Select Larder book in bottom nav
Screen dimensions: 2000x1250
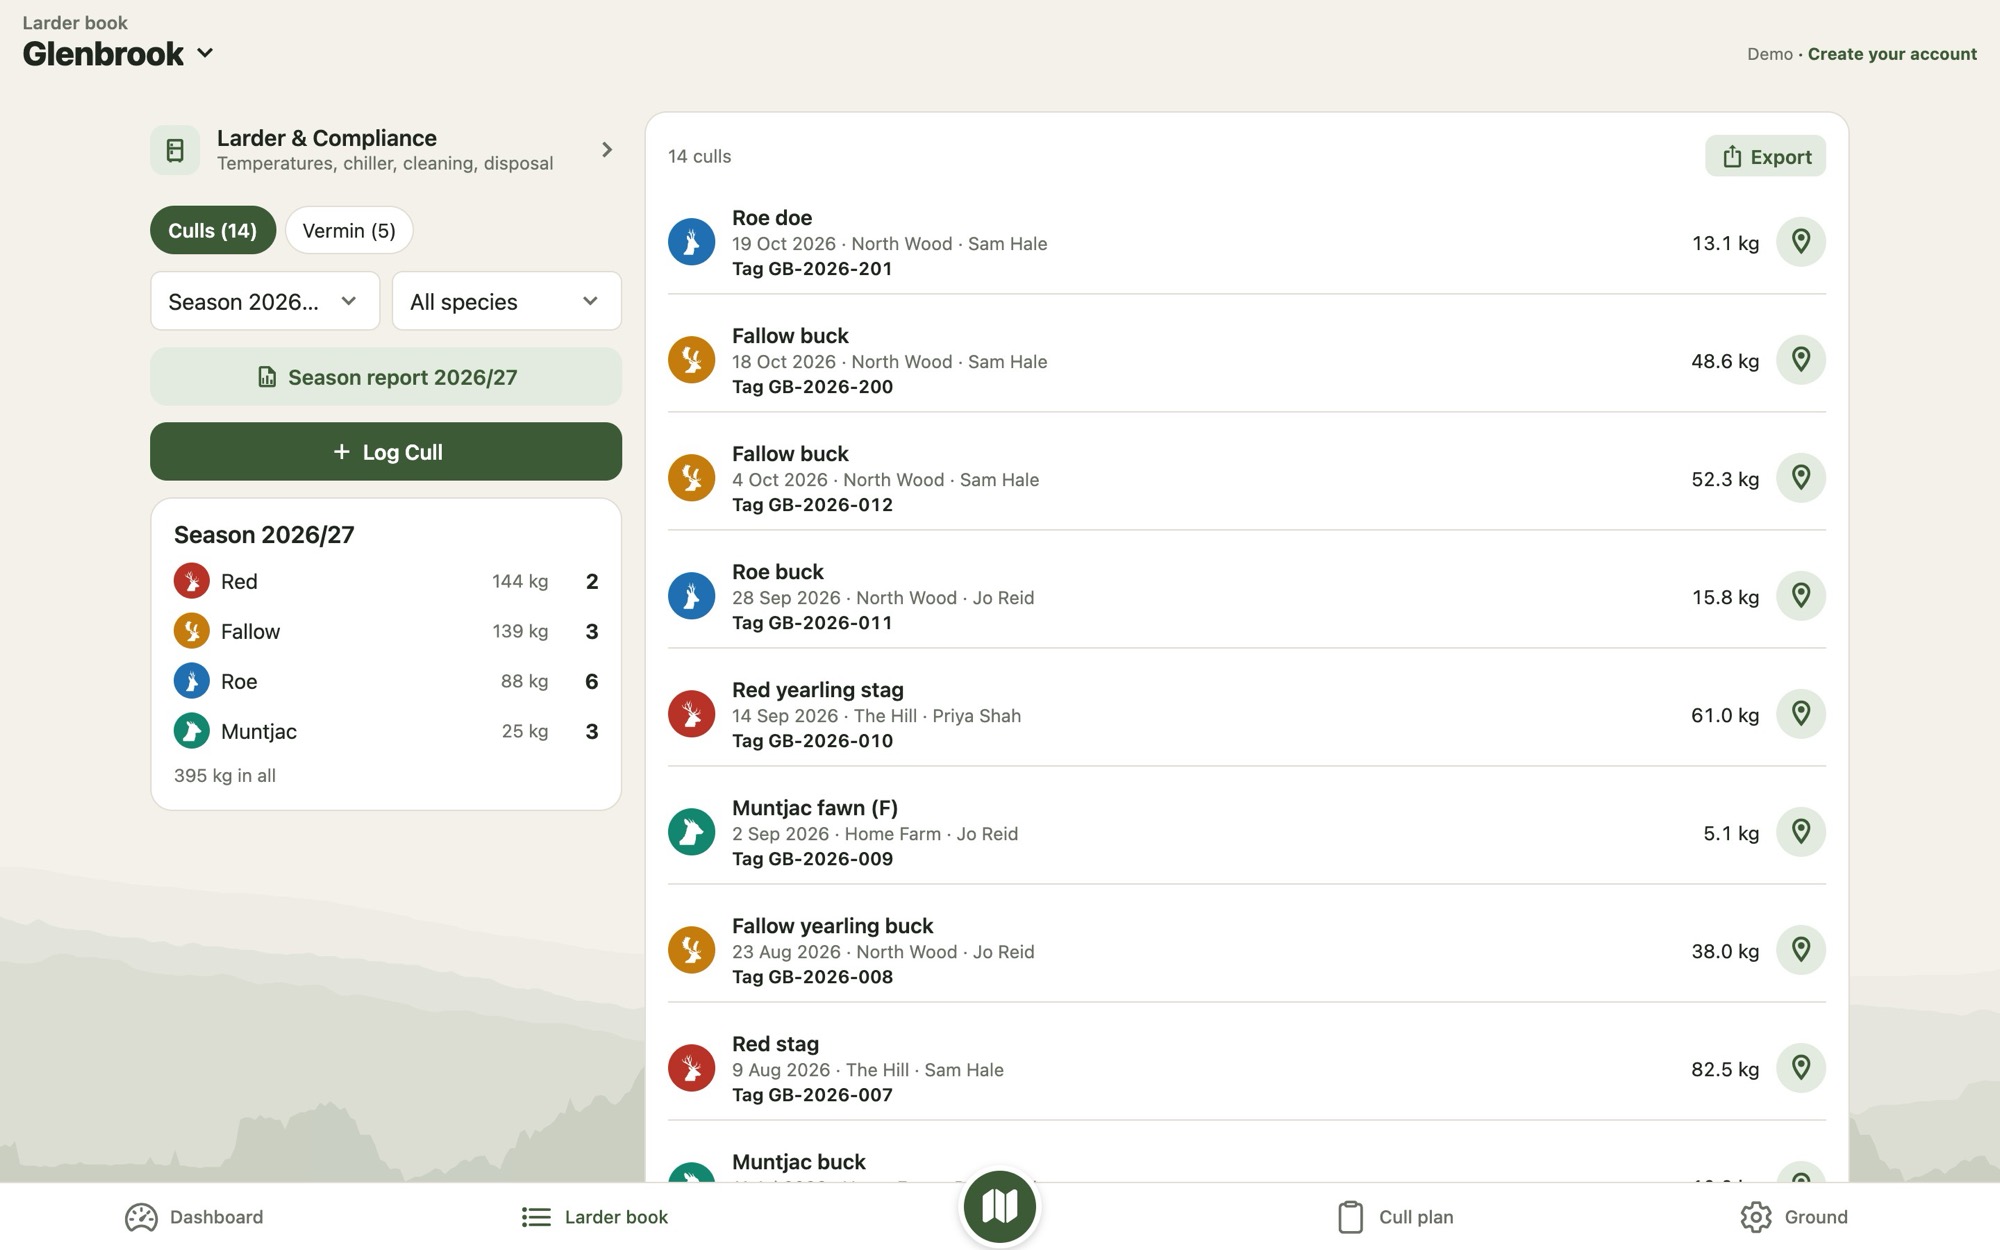(595, 1217)
